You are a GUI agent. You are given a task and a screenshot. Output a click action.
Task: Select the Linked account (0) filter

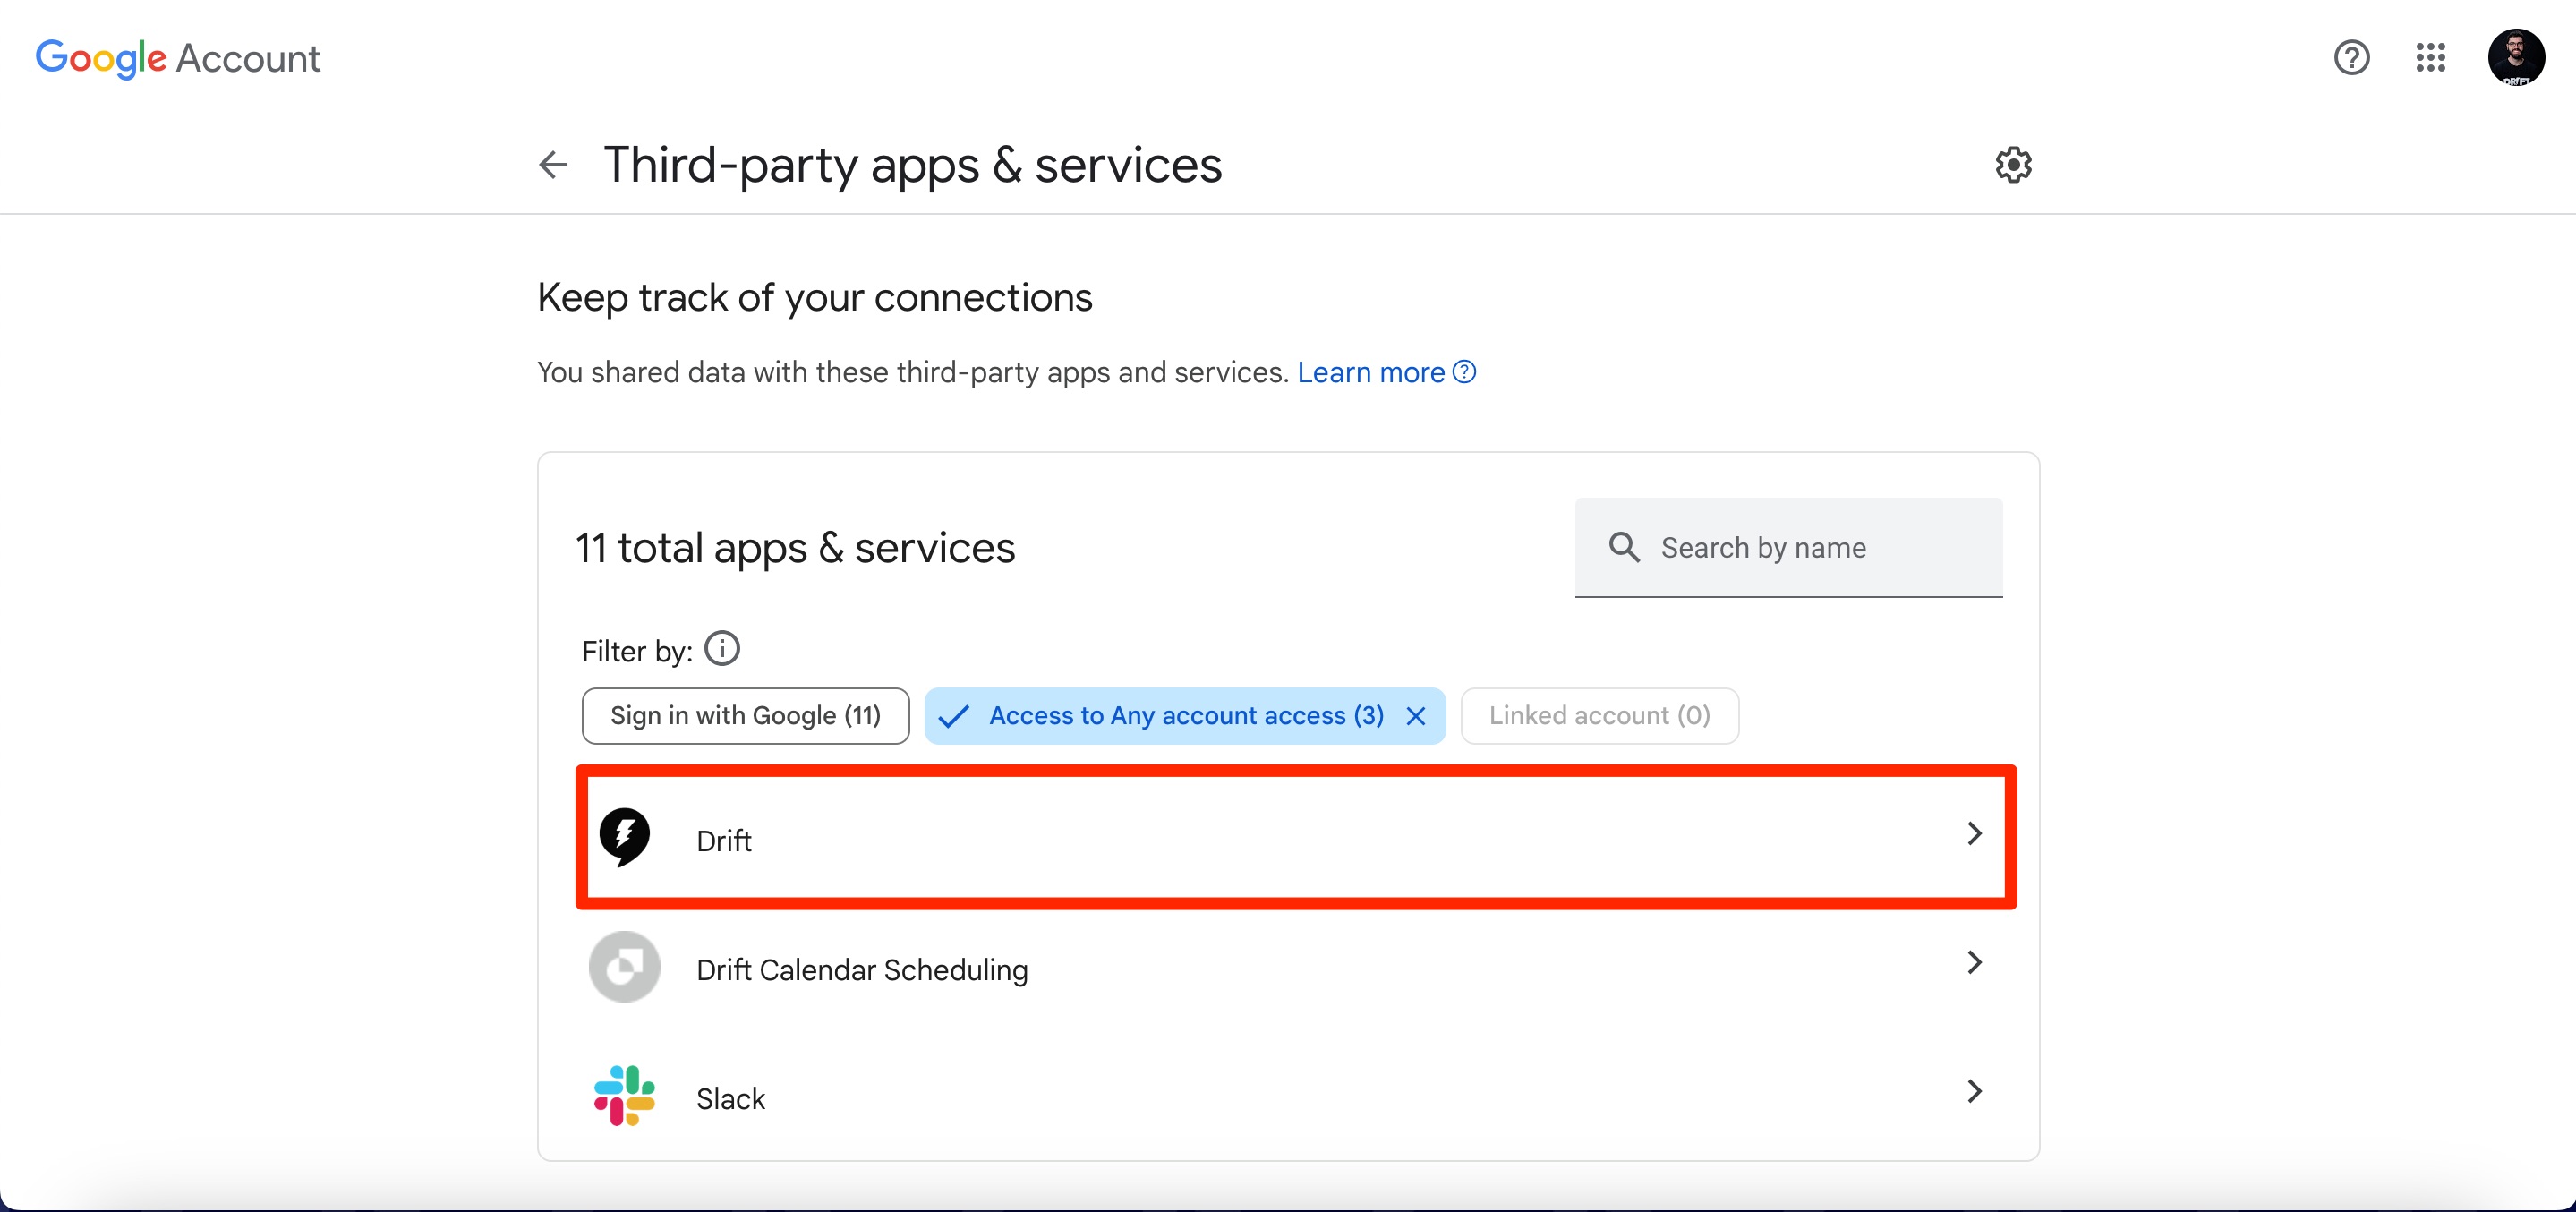pos(1599,716)
